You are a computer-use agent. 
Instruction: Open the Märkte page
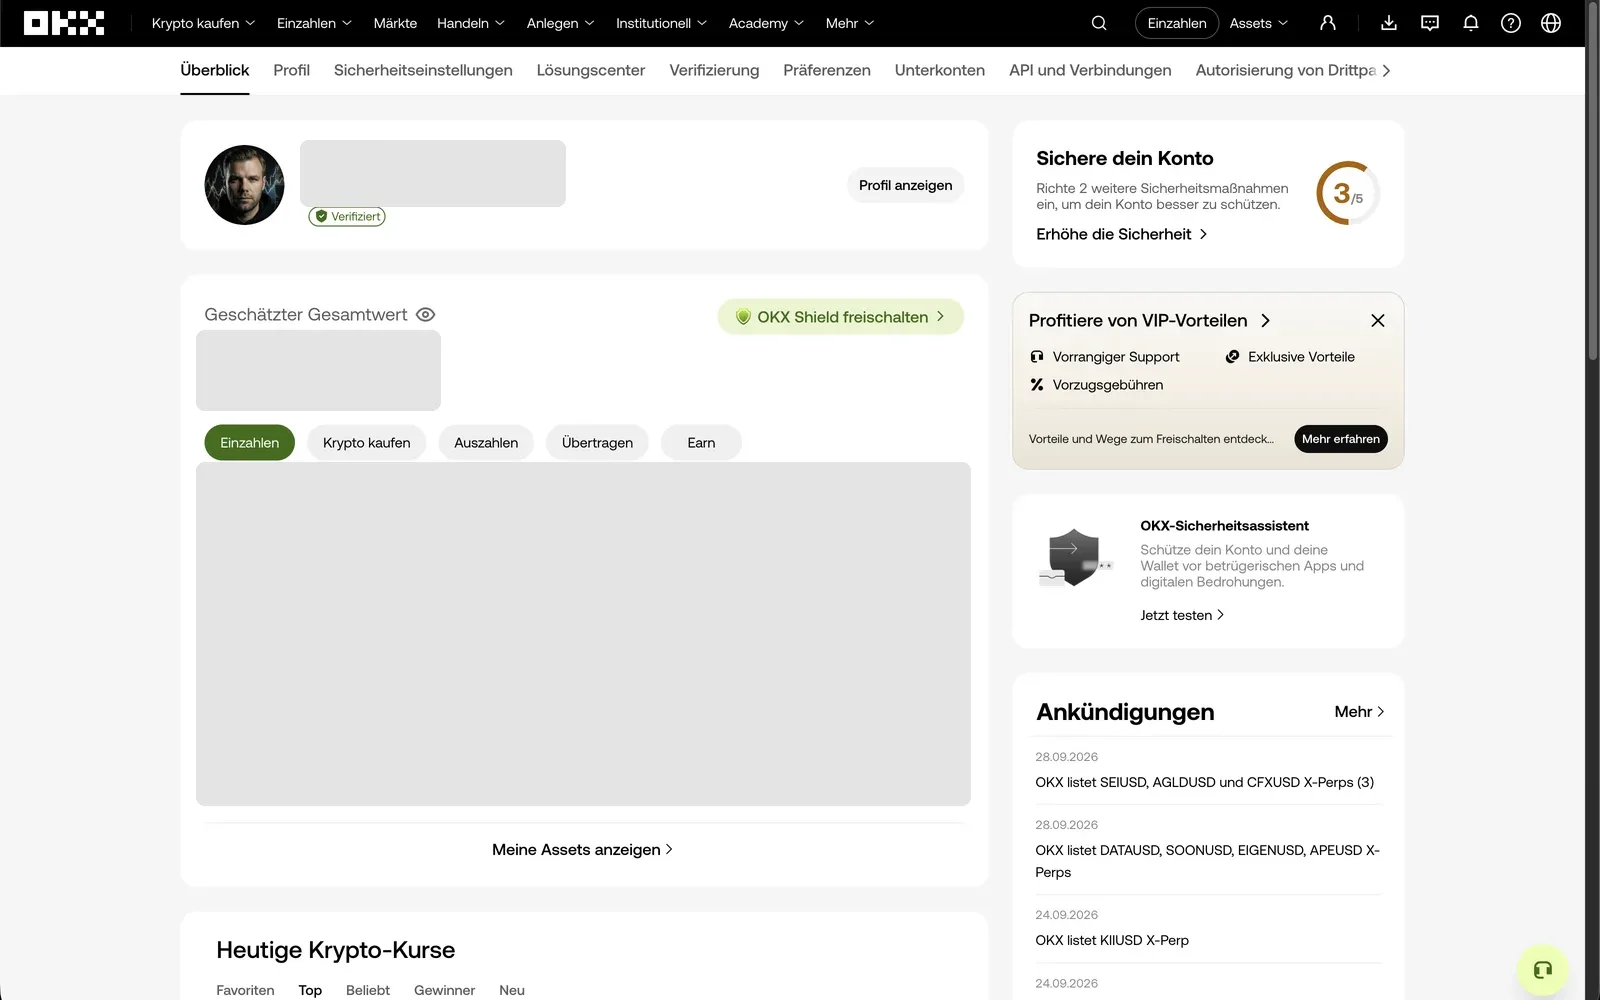(395, 23)
